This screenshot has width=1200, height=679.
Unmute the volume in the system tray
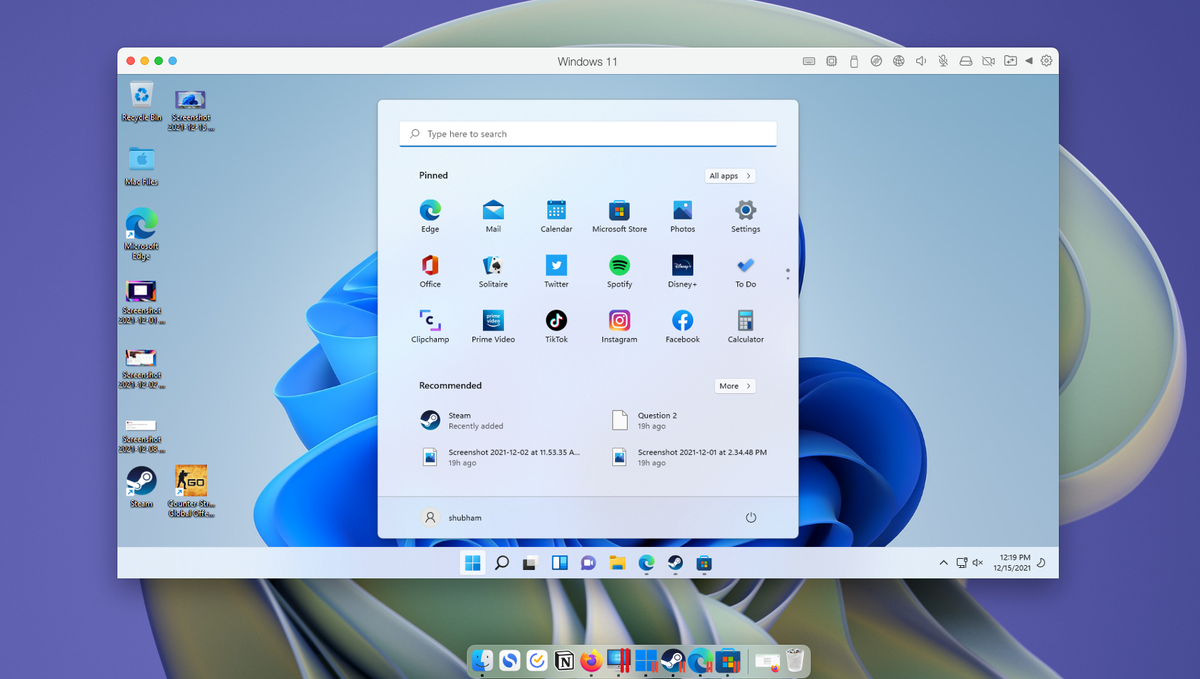(978, 563)
